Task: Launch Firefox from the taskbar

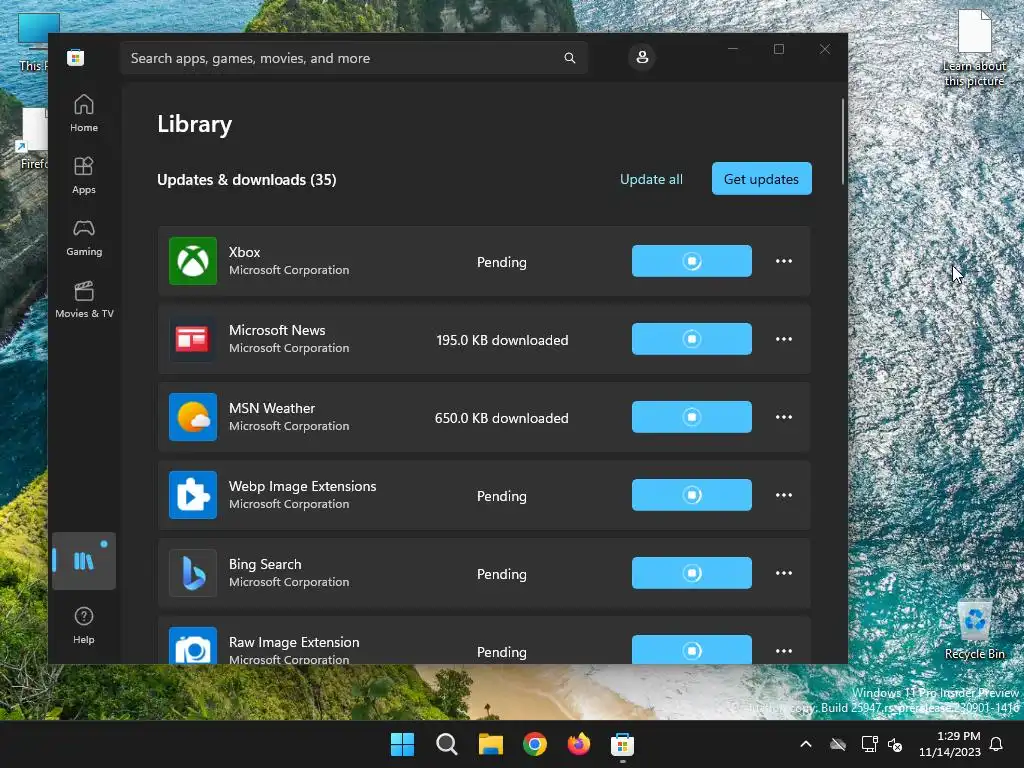Action: click(x=579, y=744)
